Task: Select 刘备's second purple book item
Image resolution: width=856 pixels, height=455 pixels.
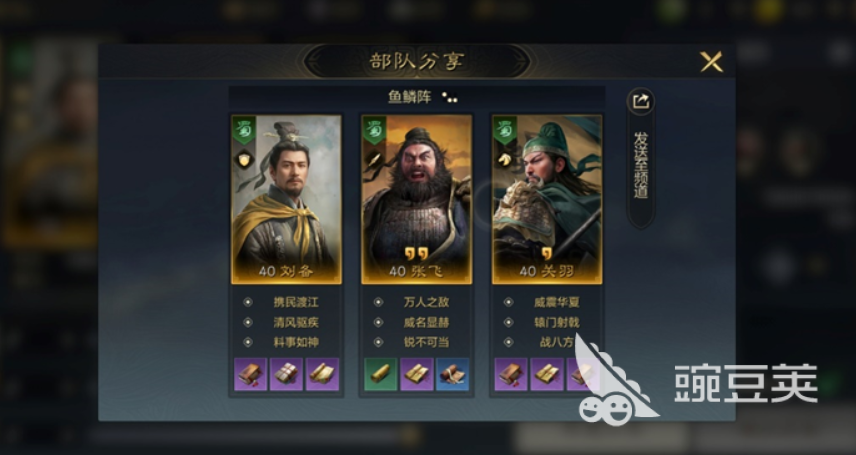Action: [287, 374]
